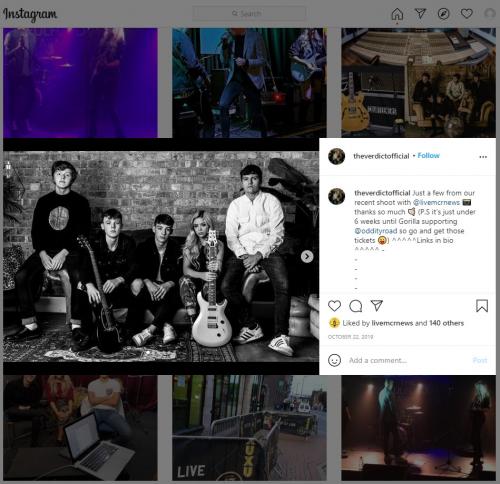Open the studio mixing desk thumbnail
The image size is (500, 484).
click(x=418, y=83)
